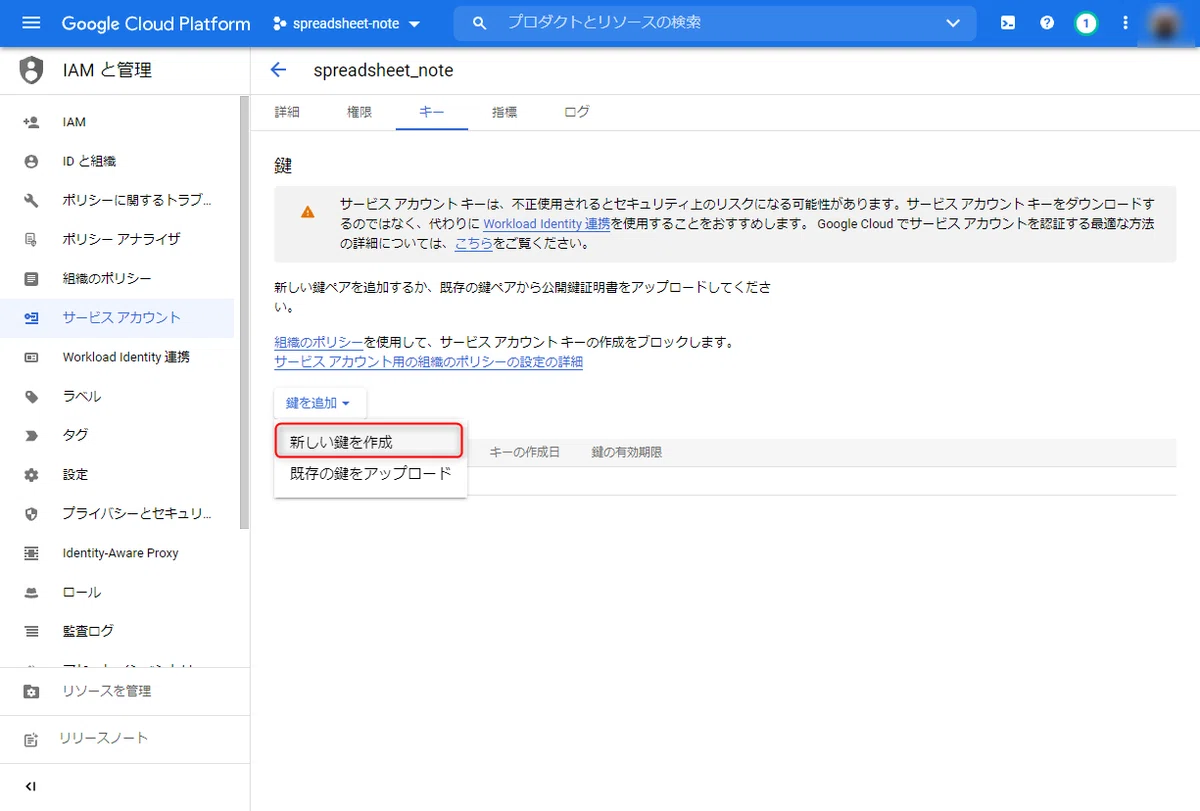Viewport: 1200px width, 811px height.
Task: Click the タグ arrow-shaped icon
Action: click(31, 435)
